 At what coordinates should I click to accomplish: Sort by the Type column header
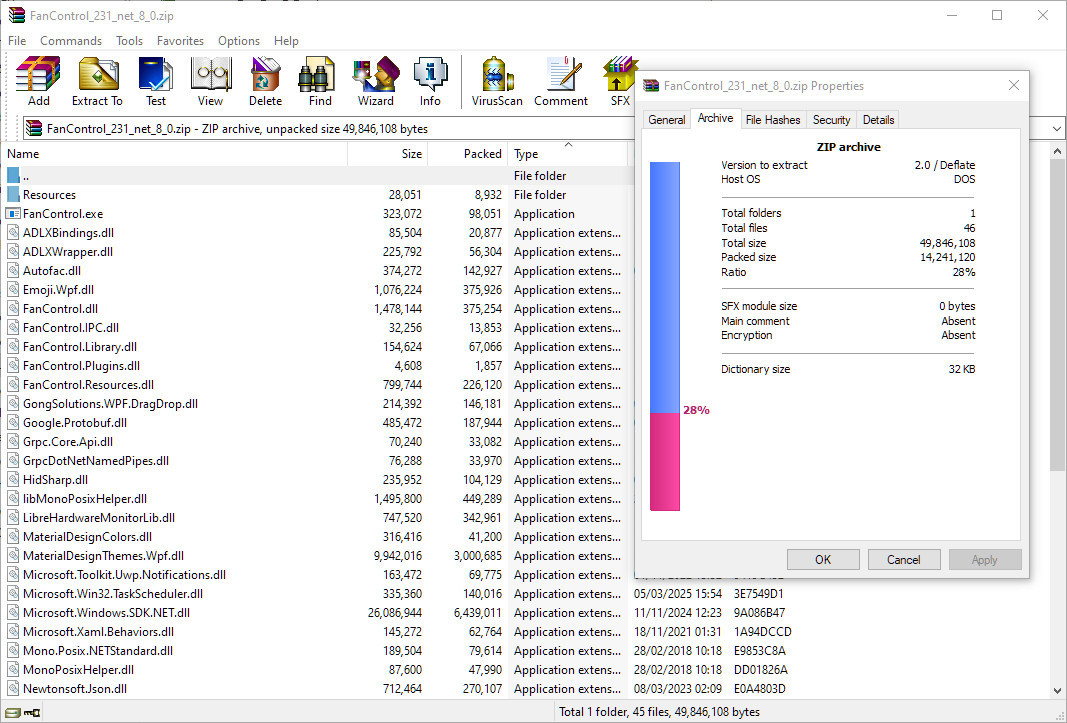coord(567,154)
